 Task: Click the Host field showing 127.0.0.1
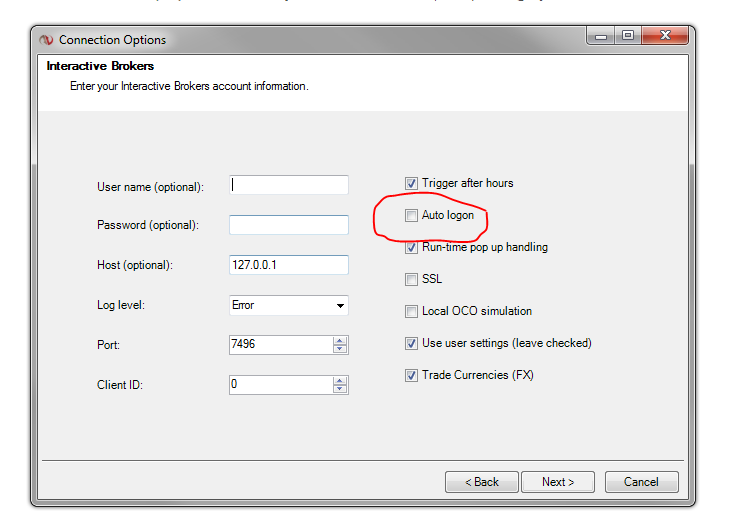(289, 265)
